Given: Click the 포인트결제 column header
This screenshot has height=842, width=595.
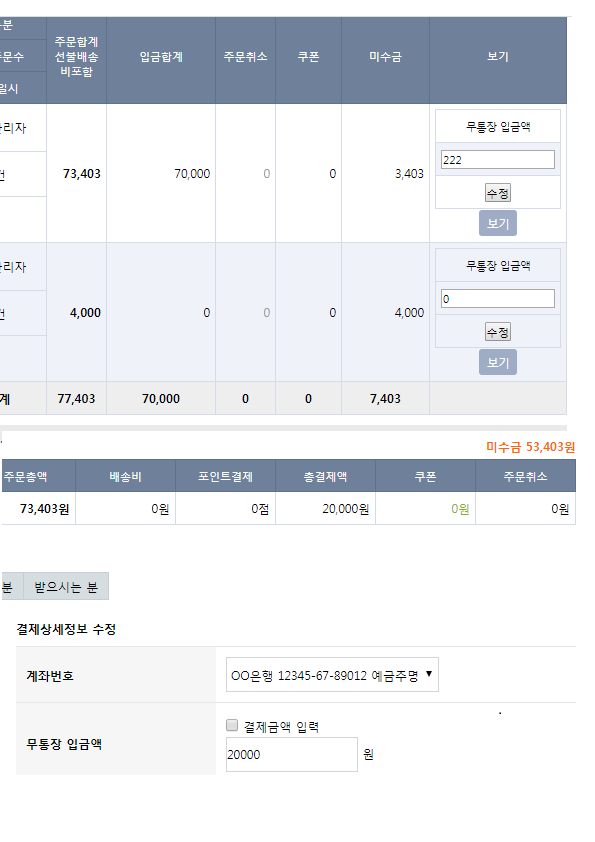Looking at the screenshot, I should (226, 476).
